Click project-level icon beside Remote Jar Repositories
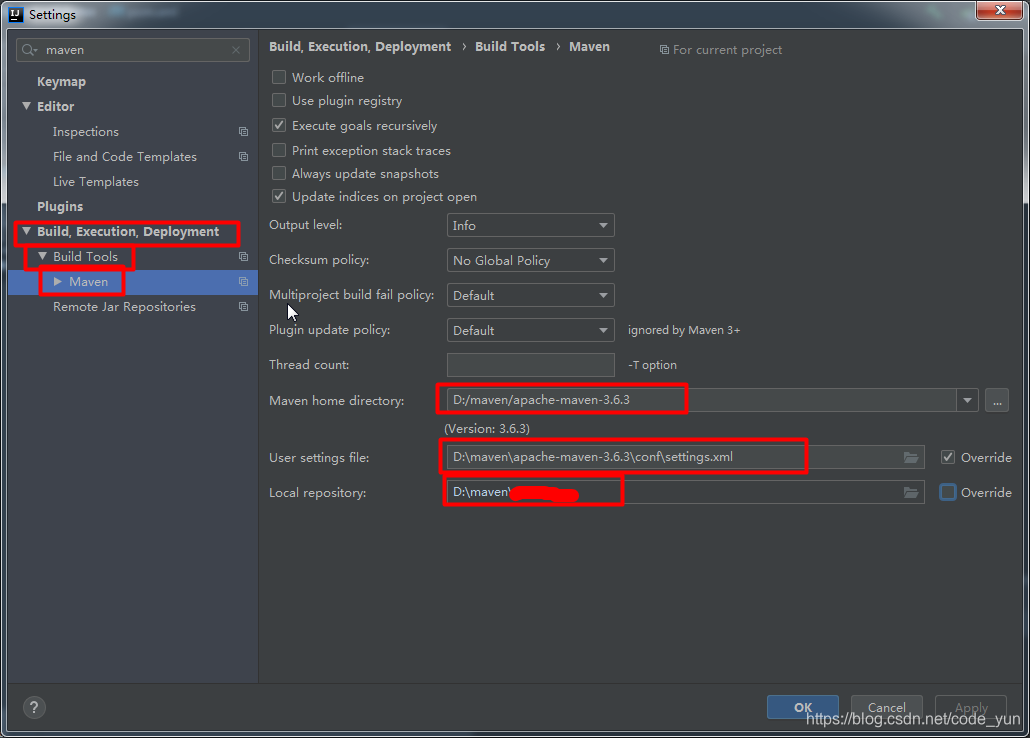This screenshot has height=738, width=1030. pos(244,306)
